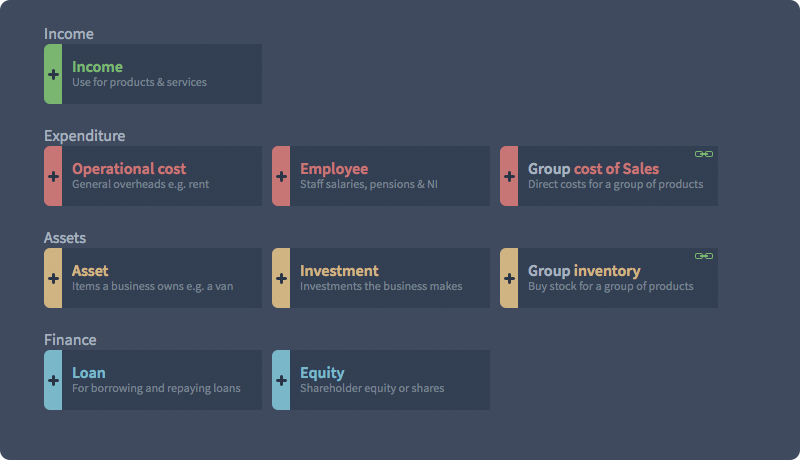
Task: Click the green plus icon for Income
Action: (53, 74)
